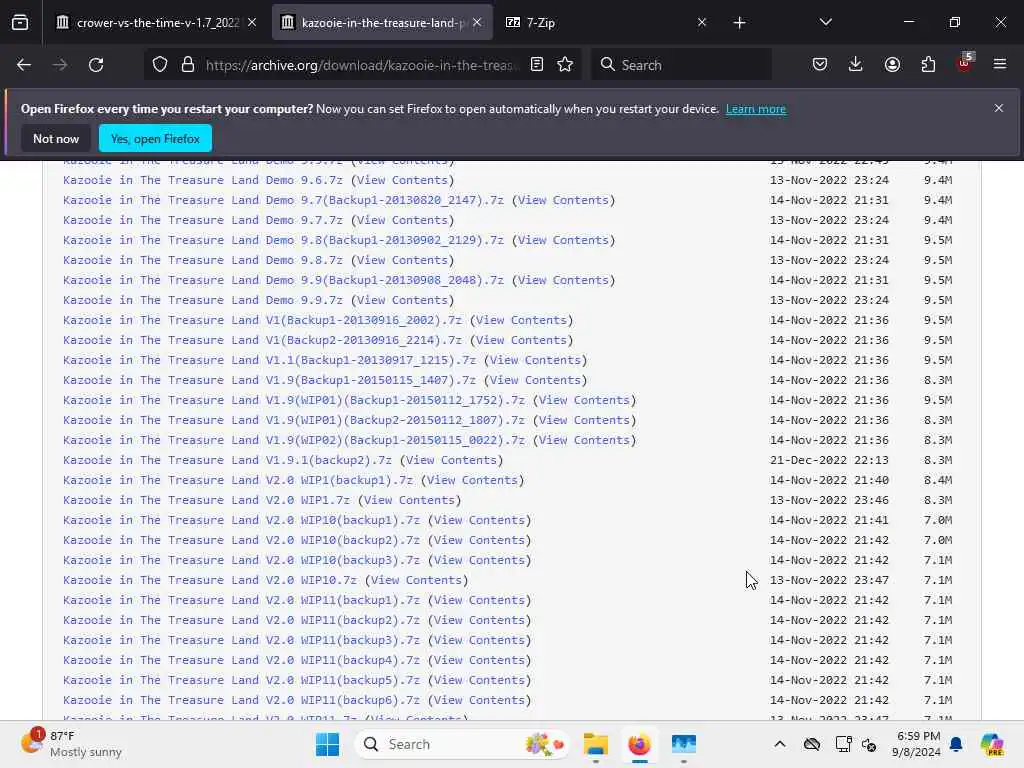Open the Extensions puzzle icon
Screen dimensions: 1024x768
(x=928, y=65)
